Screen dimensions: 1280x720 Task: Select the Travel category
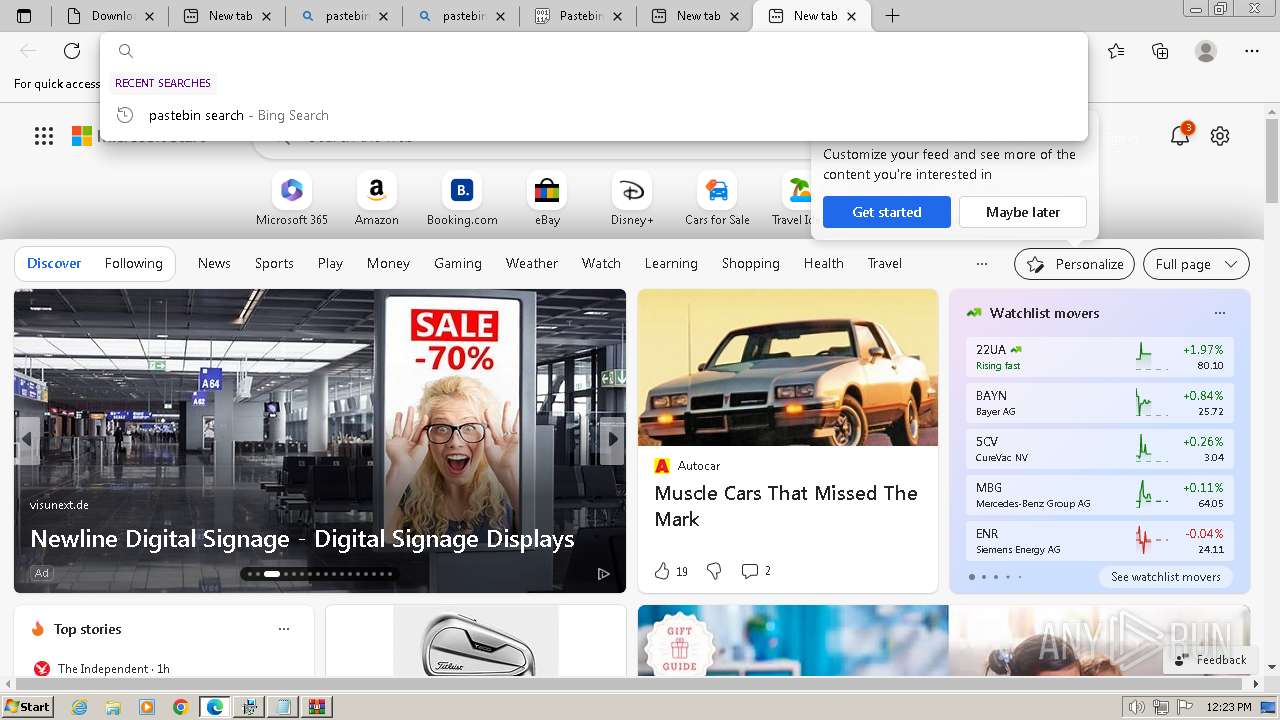[x=885, y=263]
